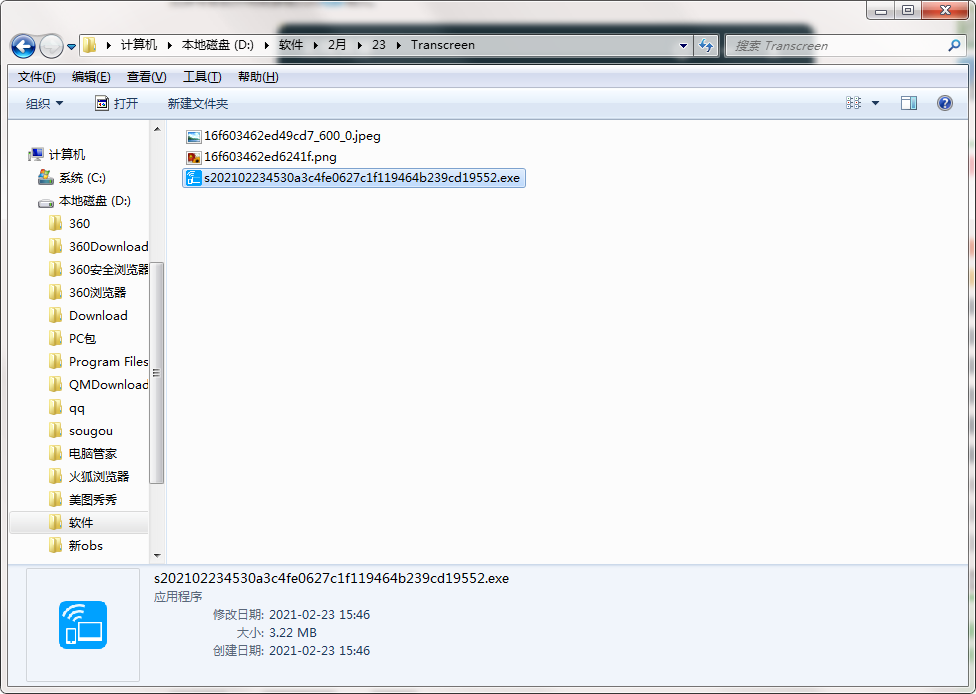This screenshot has height=694, width=976.
Task: Open Help with the question mark icon
Action: [x=944, y=103]
